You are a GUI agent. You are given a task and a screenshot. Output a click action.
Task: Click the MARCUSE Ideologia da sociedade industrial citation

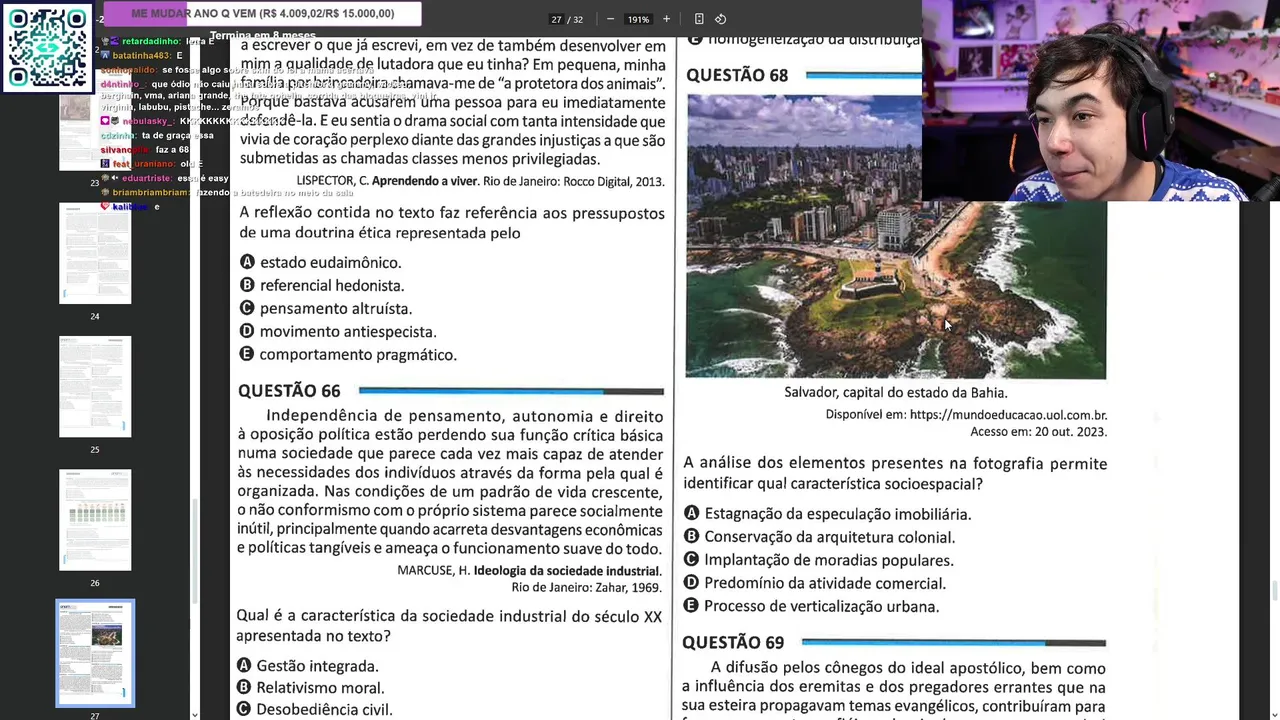click(x=529, y=578)
